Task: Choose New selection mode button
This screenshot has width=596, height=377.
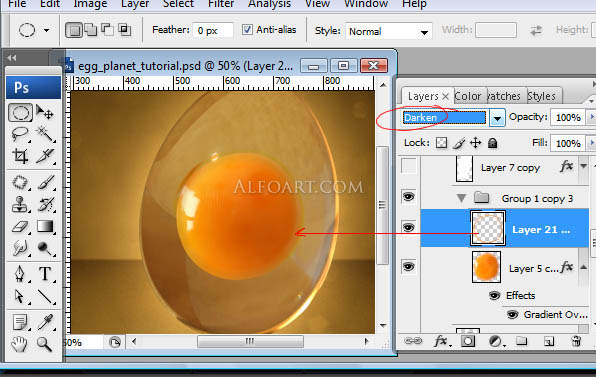Action: [x=74, y=30]
